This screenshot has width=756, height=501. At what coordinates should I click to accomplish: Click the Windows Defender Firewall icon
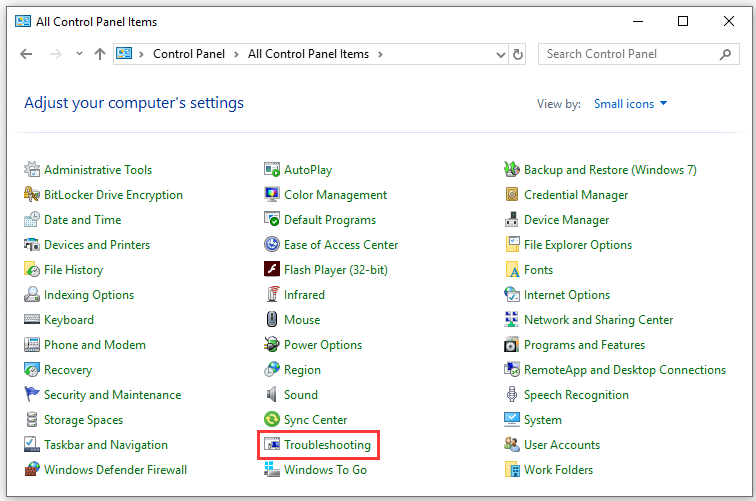[32, 469]
